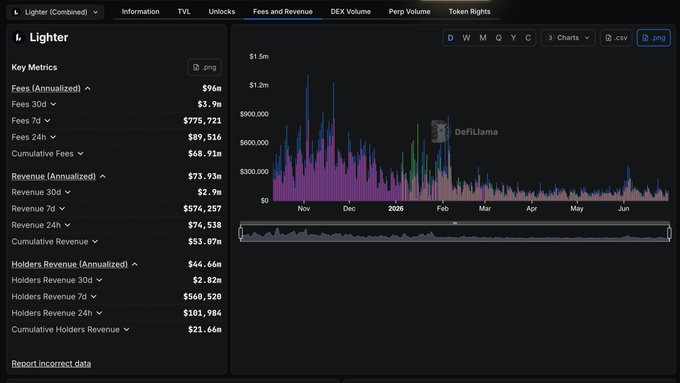Download the chart as .png

pyautogui.click(x=654, y=38)
